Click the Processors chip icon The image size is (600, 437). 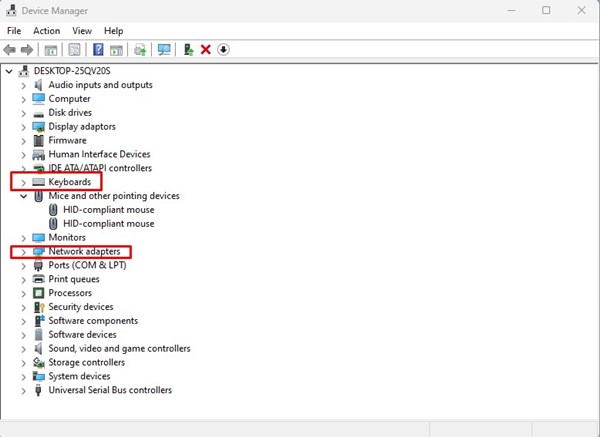click(x=39, y=293)
